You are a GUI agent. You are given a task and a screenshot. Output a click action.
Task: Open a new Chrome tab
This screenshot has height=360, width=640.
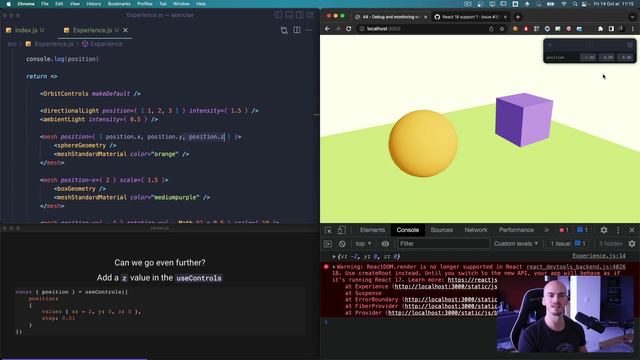518,17
